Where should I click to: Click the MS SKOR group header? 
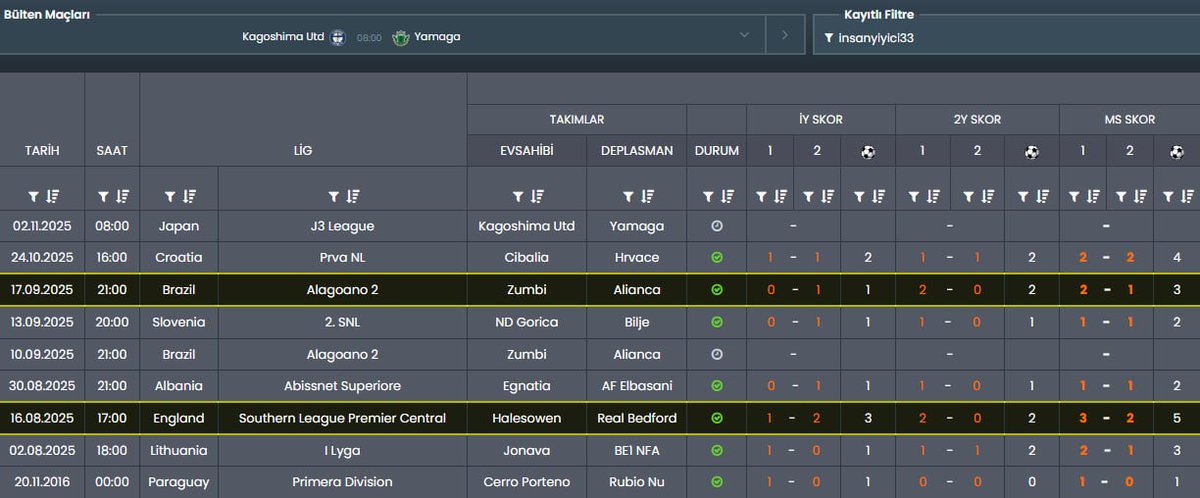coord(1129,119)
